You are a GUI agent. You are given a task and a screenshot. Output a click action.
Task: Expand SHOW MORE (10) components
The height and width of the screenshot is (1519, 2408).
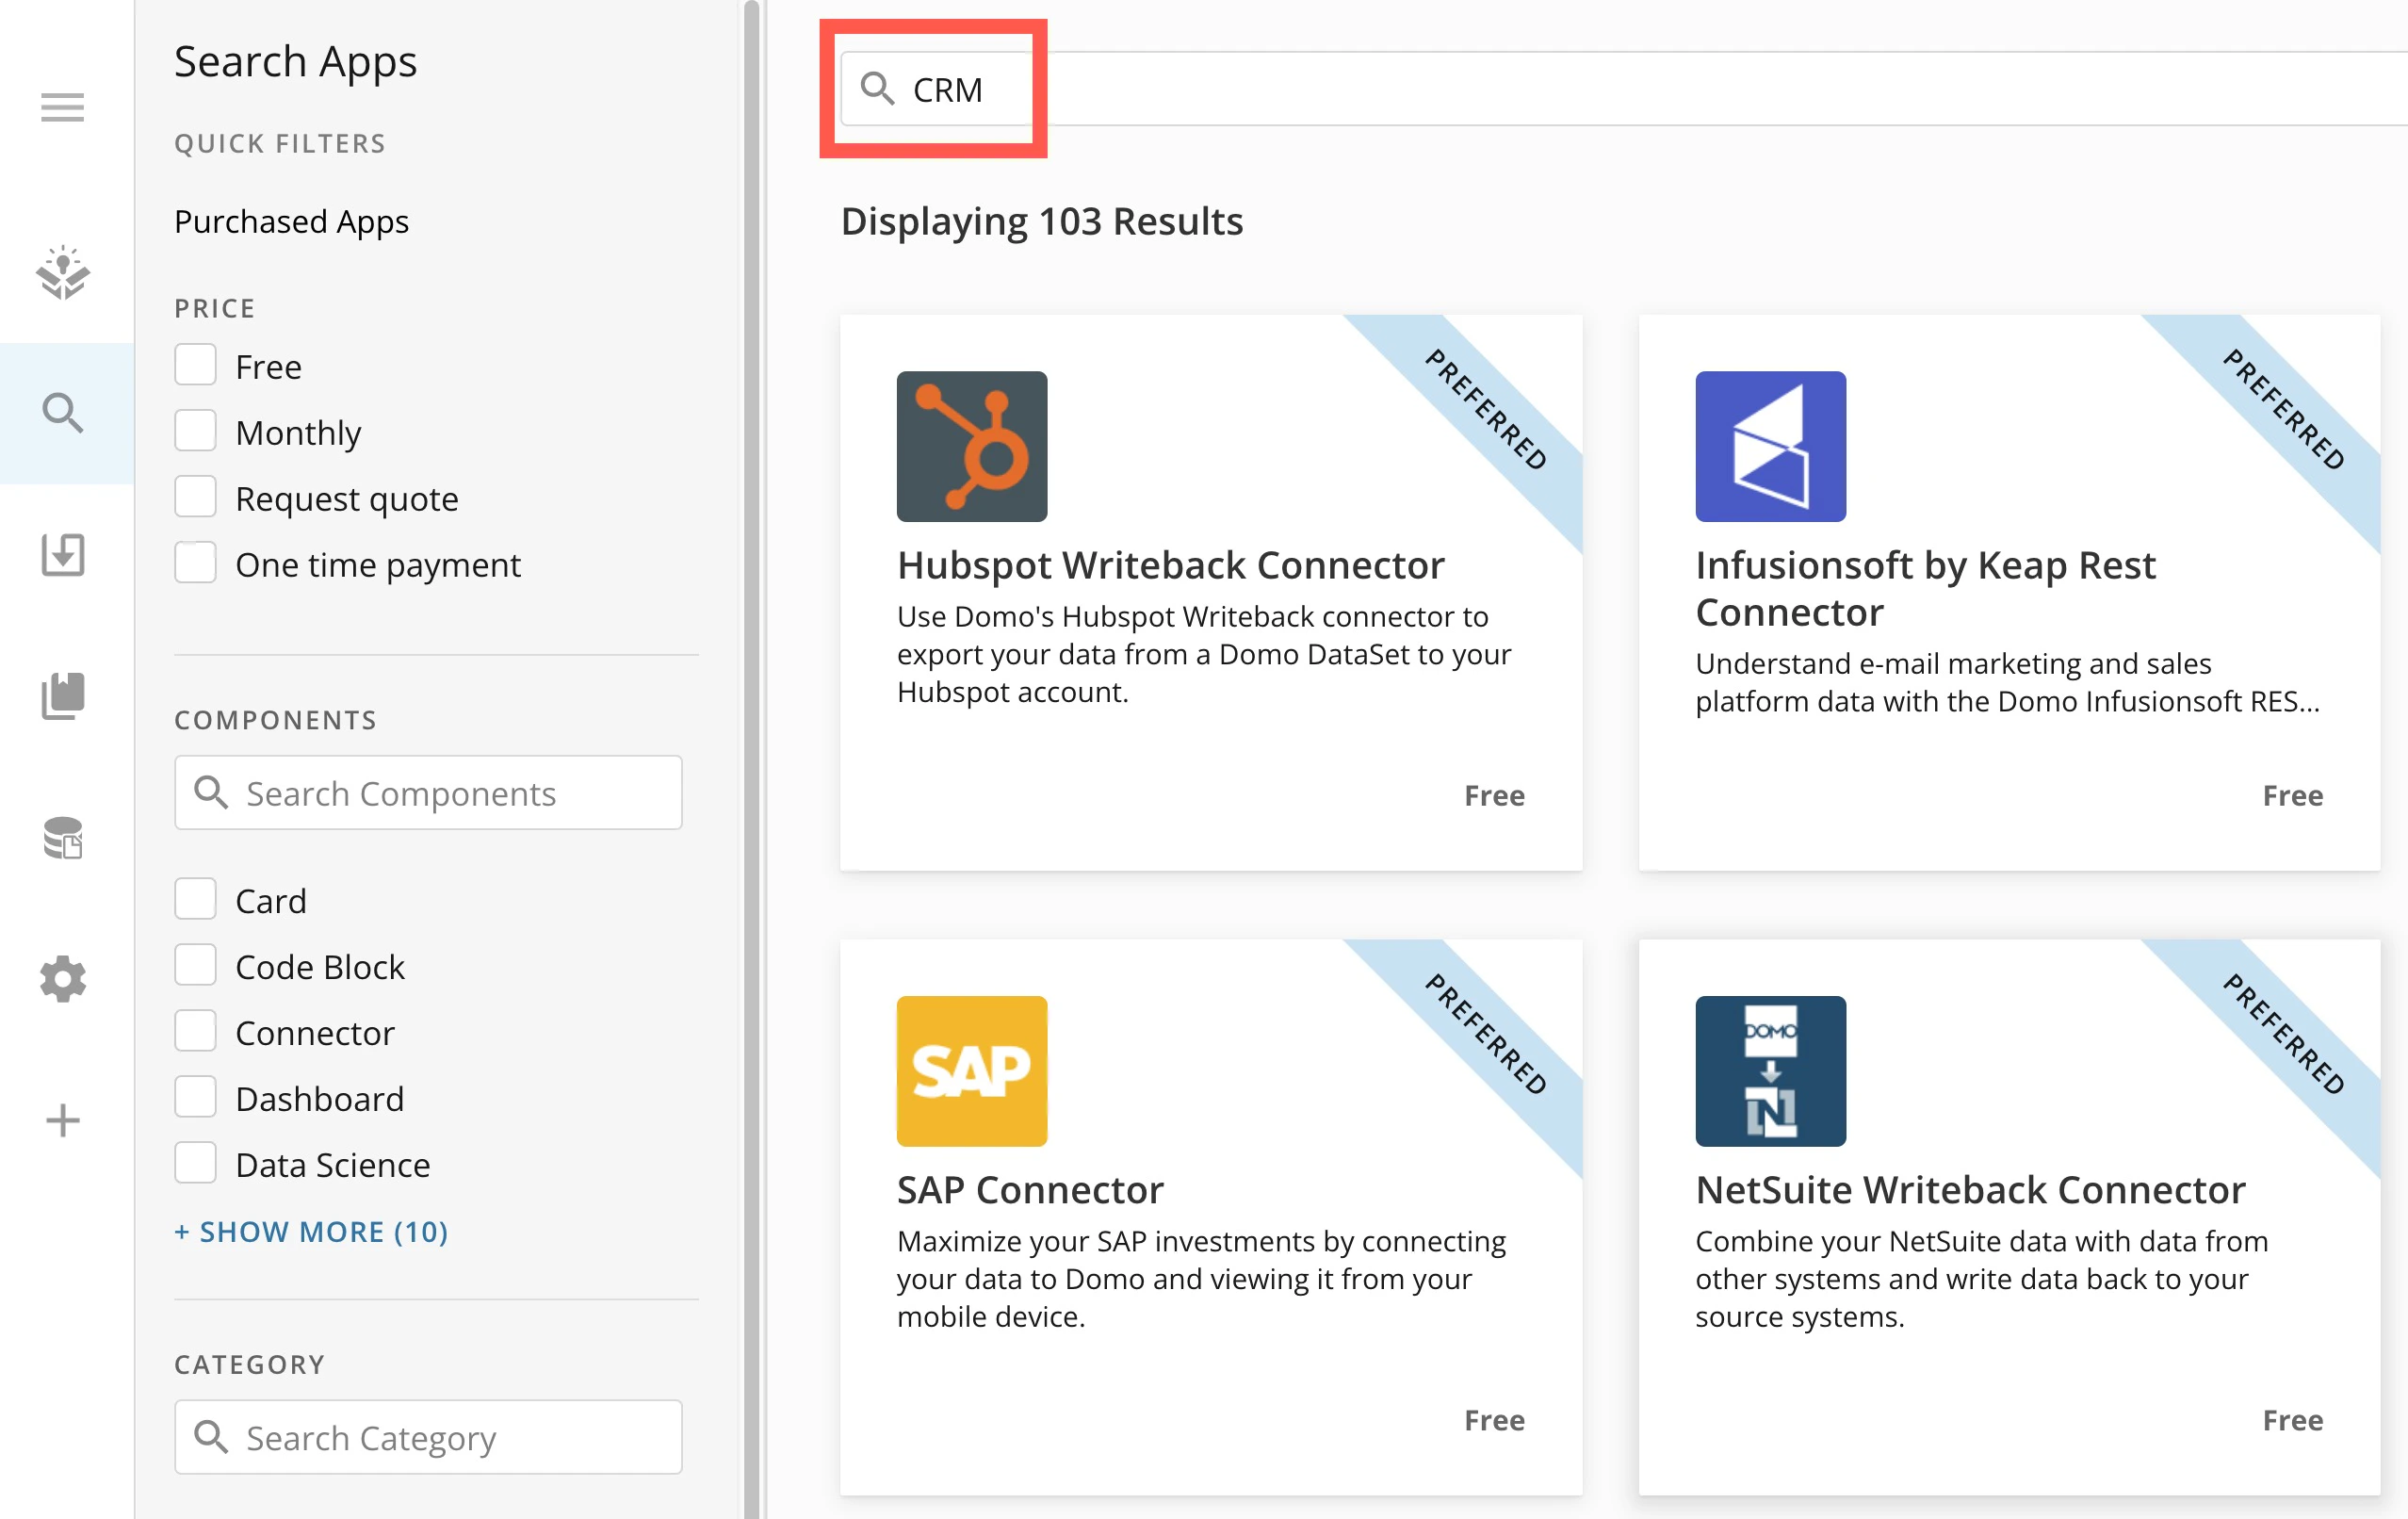click(x=311, y=1231)
